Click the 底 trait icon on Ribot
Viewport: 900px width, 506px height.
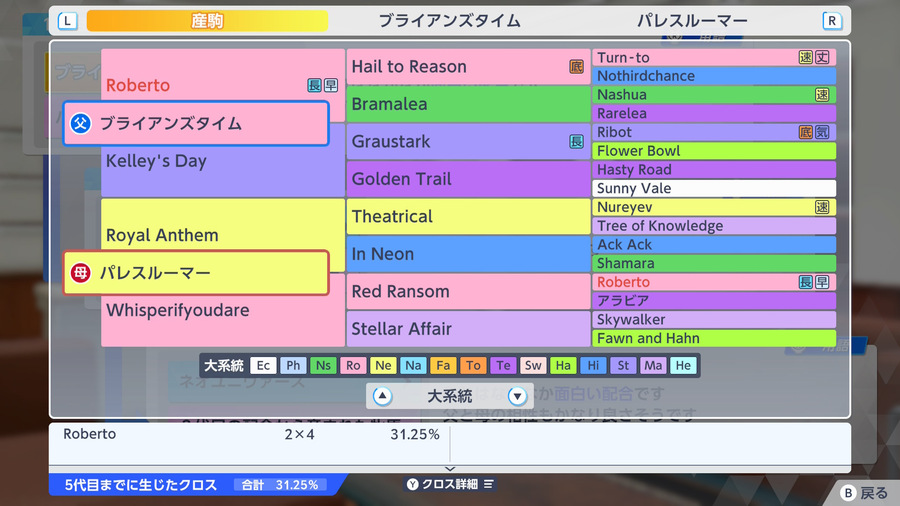click(806, 132)
